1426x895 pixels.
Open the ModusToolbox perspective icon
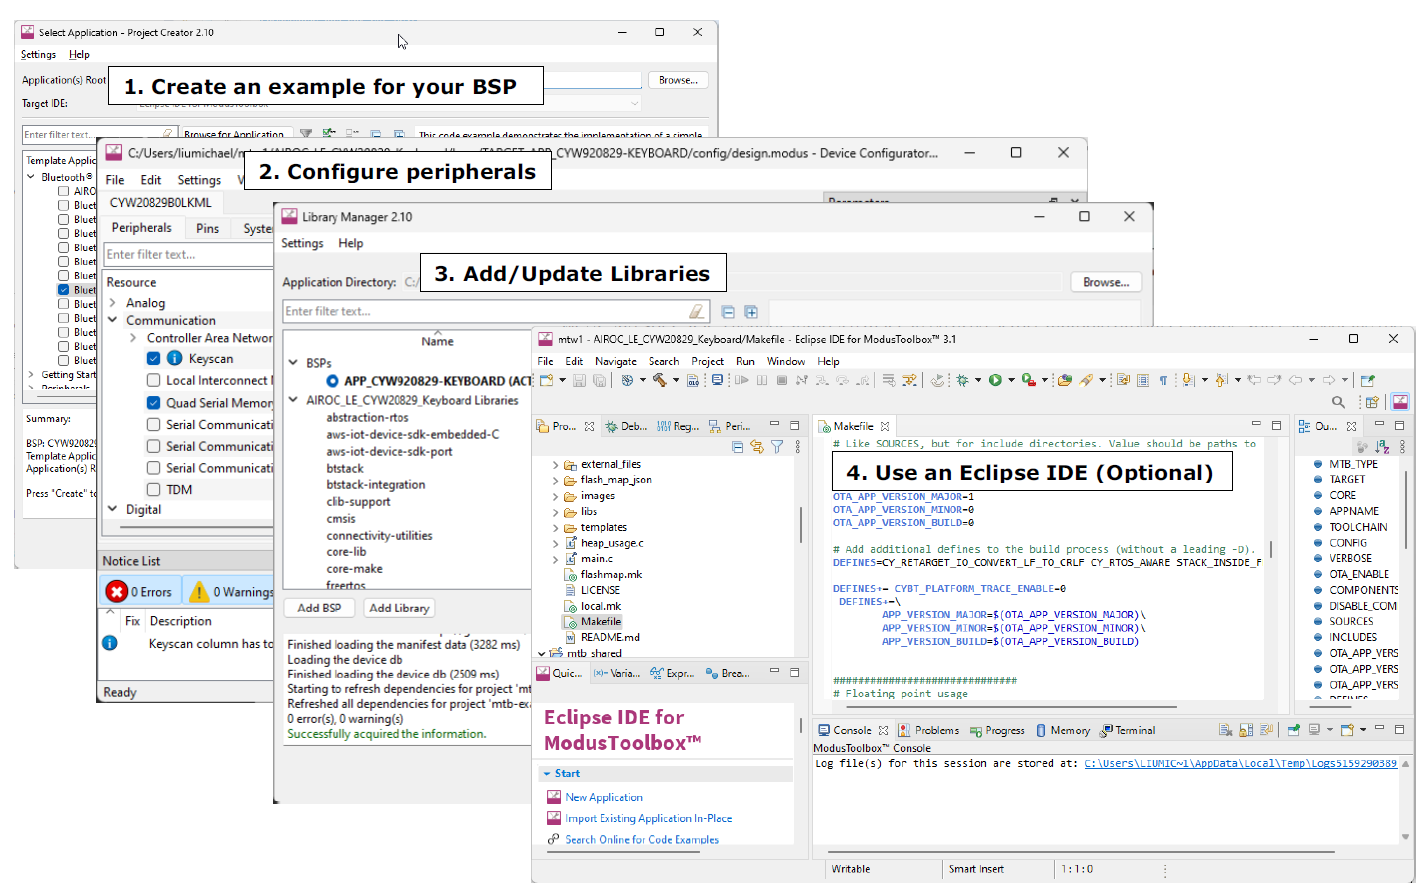pos(1400,402)
